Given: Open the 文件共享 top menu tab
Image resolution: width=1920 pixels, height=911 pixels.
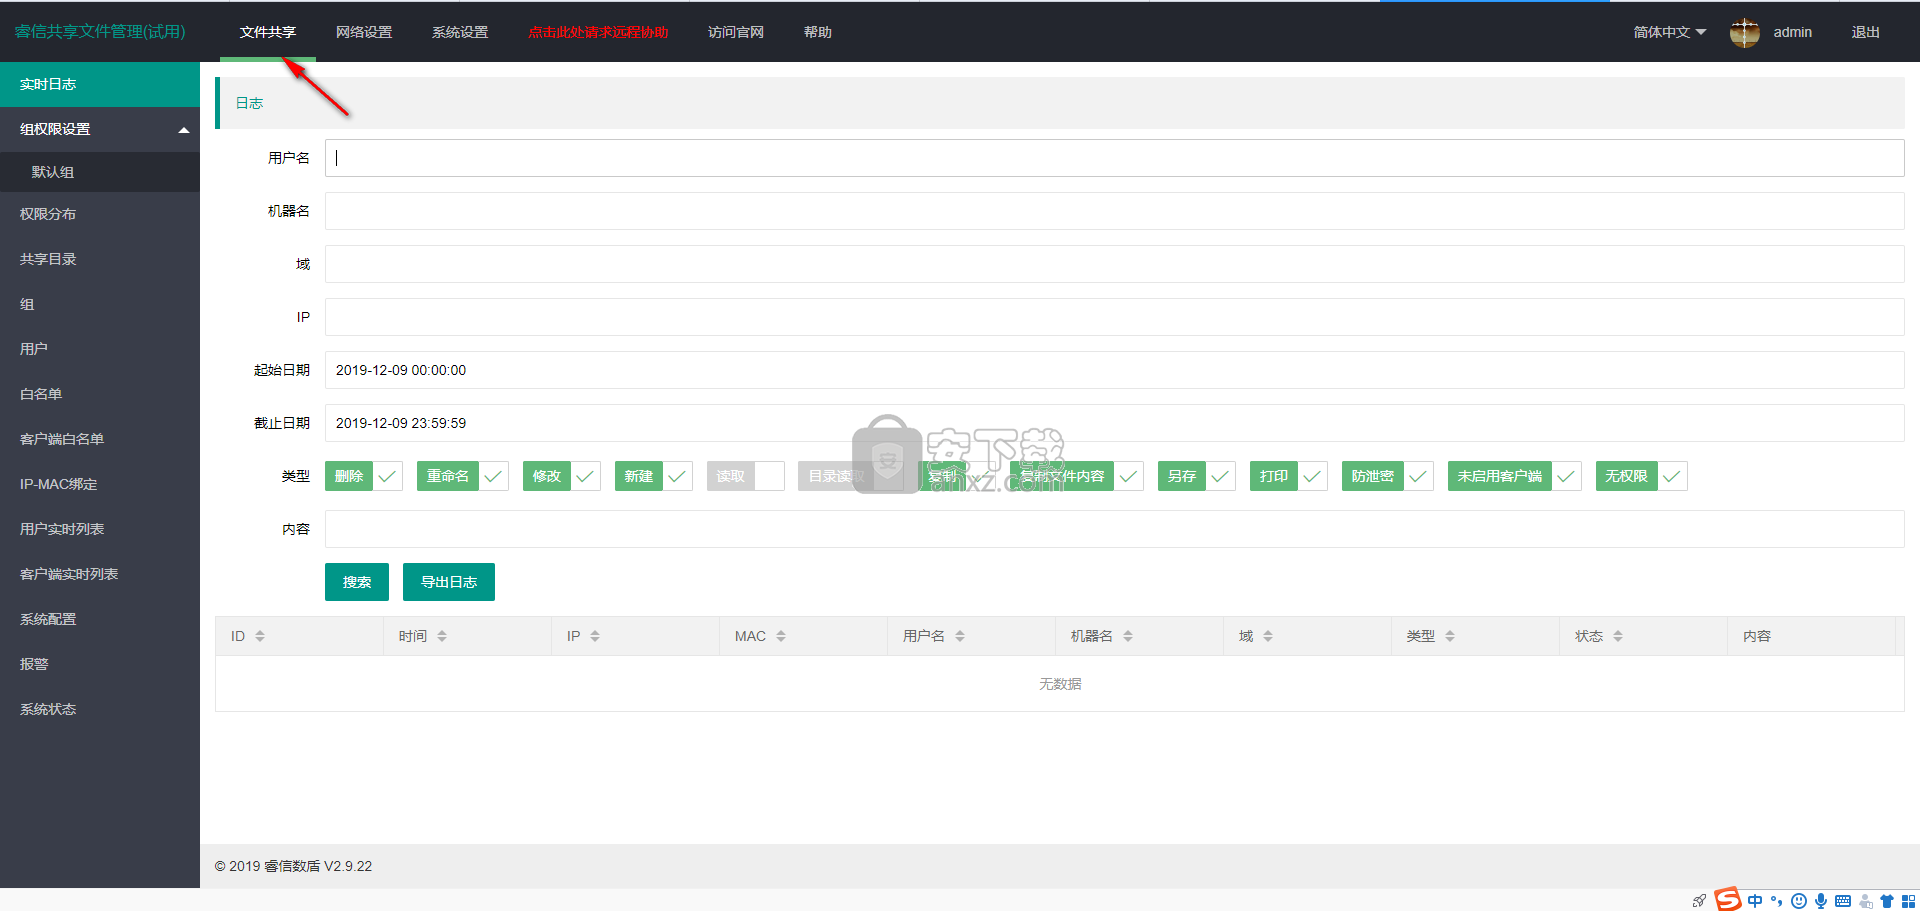Looking at the screenshot, I should click(x=268, y=32).
